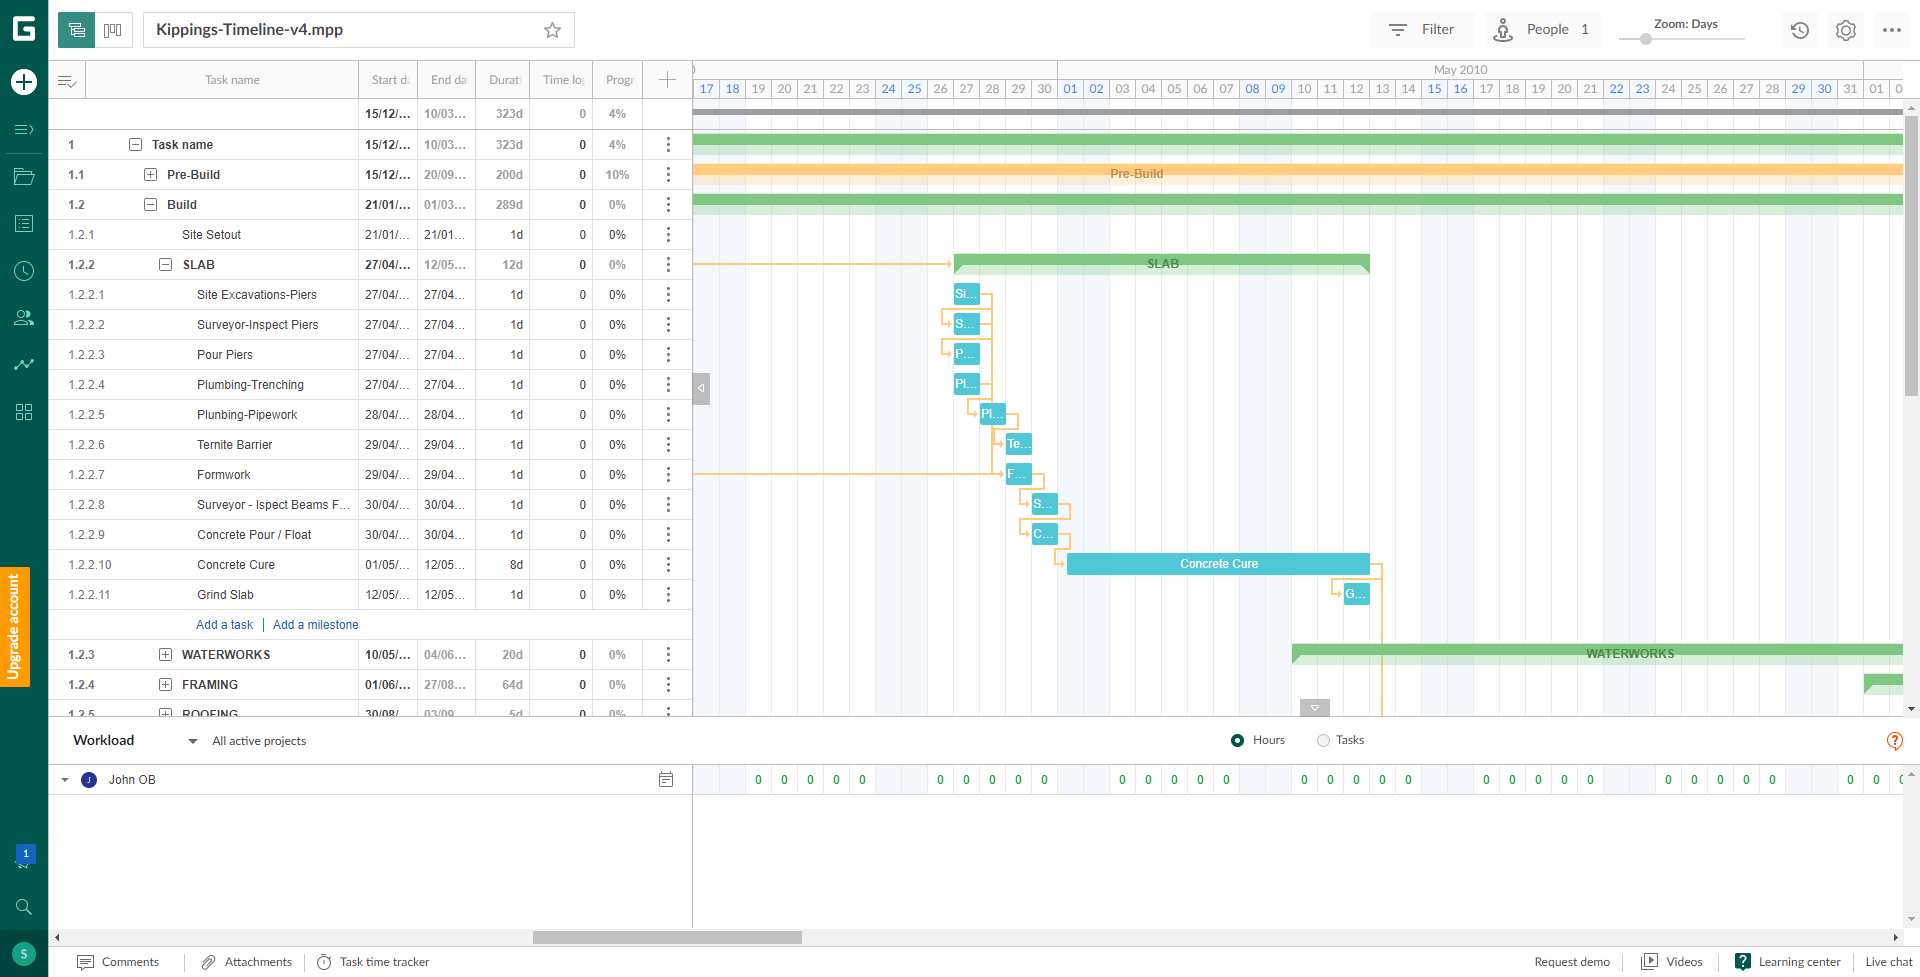
Task: Select the Hours radio button in Workload panel
Action: click(x=1237, y=740)
